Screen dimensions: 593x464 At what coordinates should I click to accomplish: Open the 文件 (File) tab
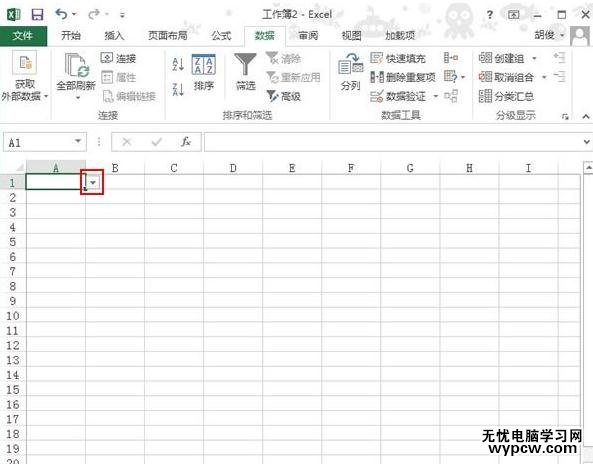tap(23, 36)
